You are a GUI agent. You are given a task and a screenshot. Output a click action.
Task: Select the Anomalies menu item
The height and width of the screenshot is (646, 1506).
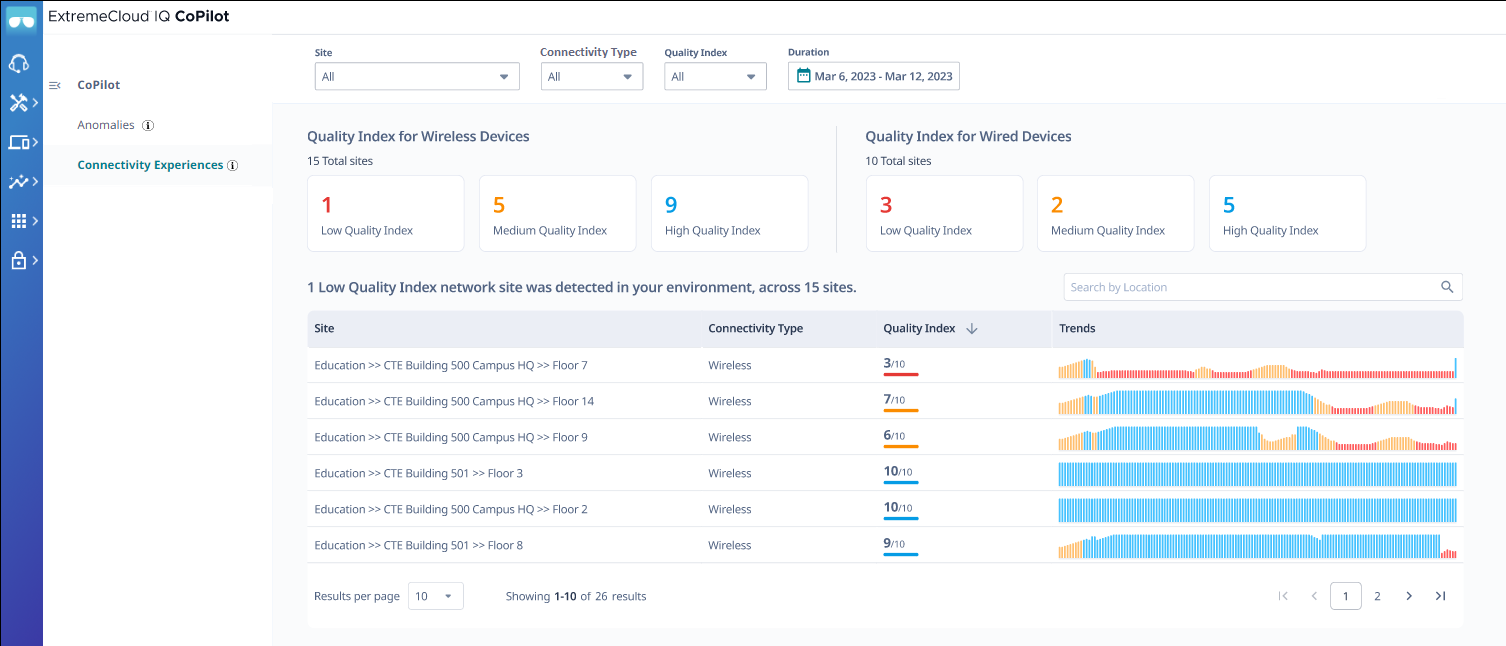(x=104, y=124)
